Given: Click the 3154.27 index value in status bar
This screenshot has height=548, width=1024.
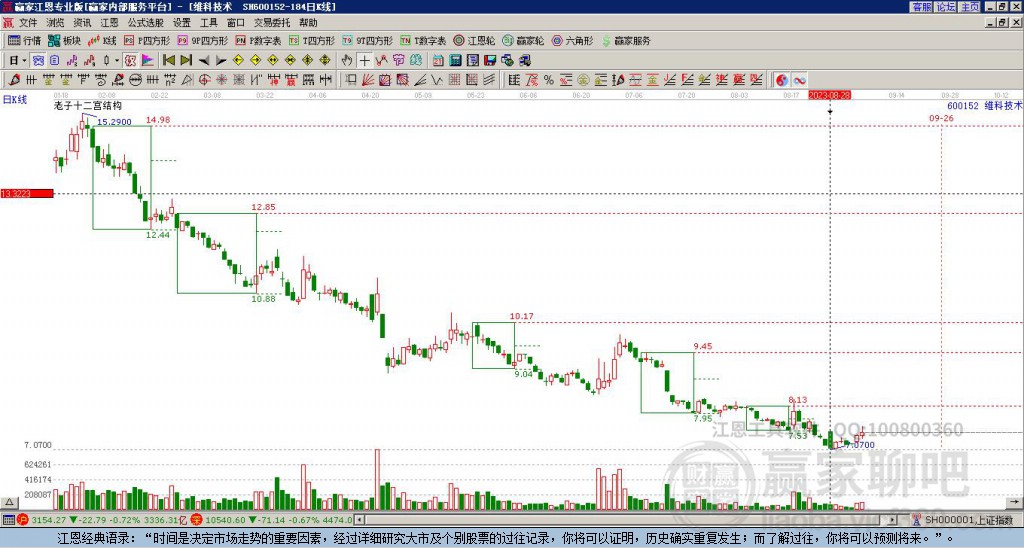Looking at the screenshot, I should click(48, 520).
